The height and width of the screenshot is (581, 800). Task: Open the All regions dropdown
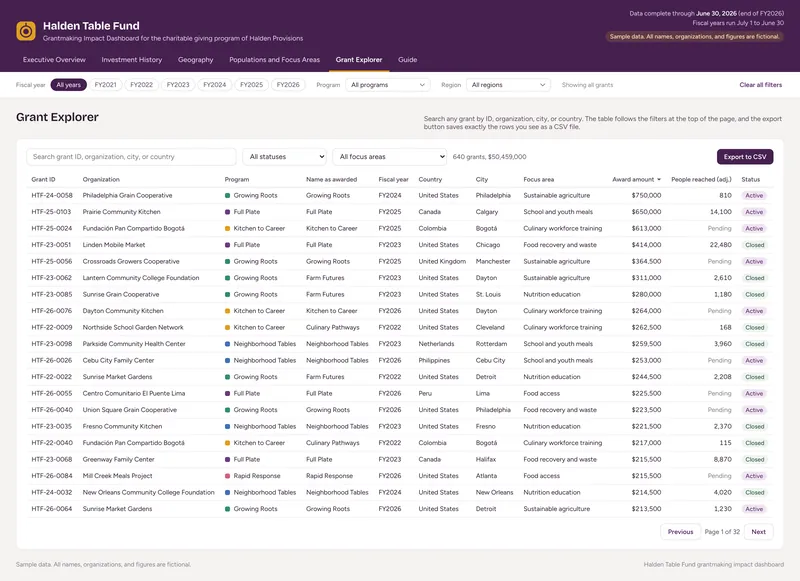pyautogui.click(x=508, y=85)
